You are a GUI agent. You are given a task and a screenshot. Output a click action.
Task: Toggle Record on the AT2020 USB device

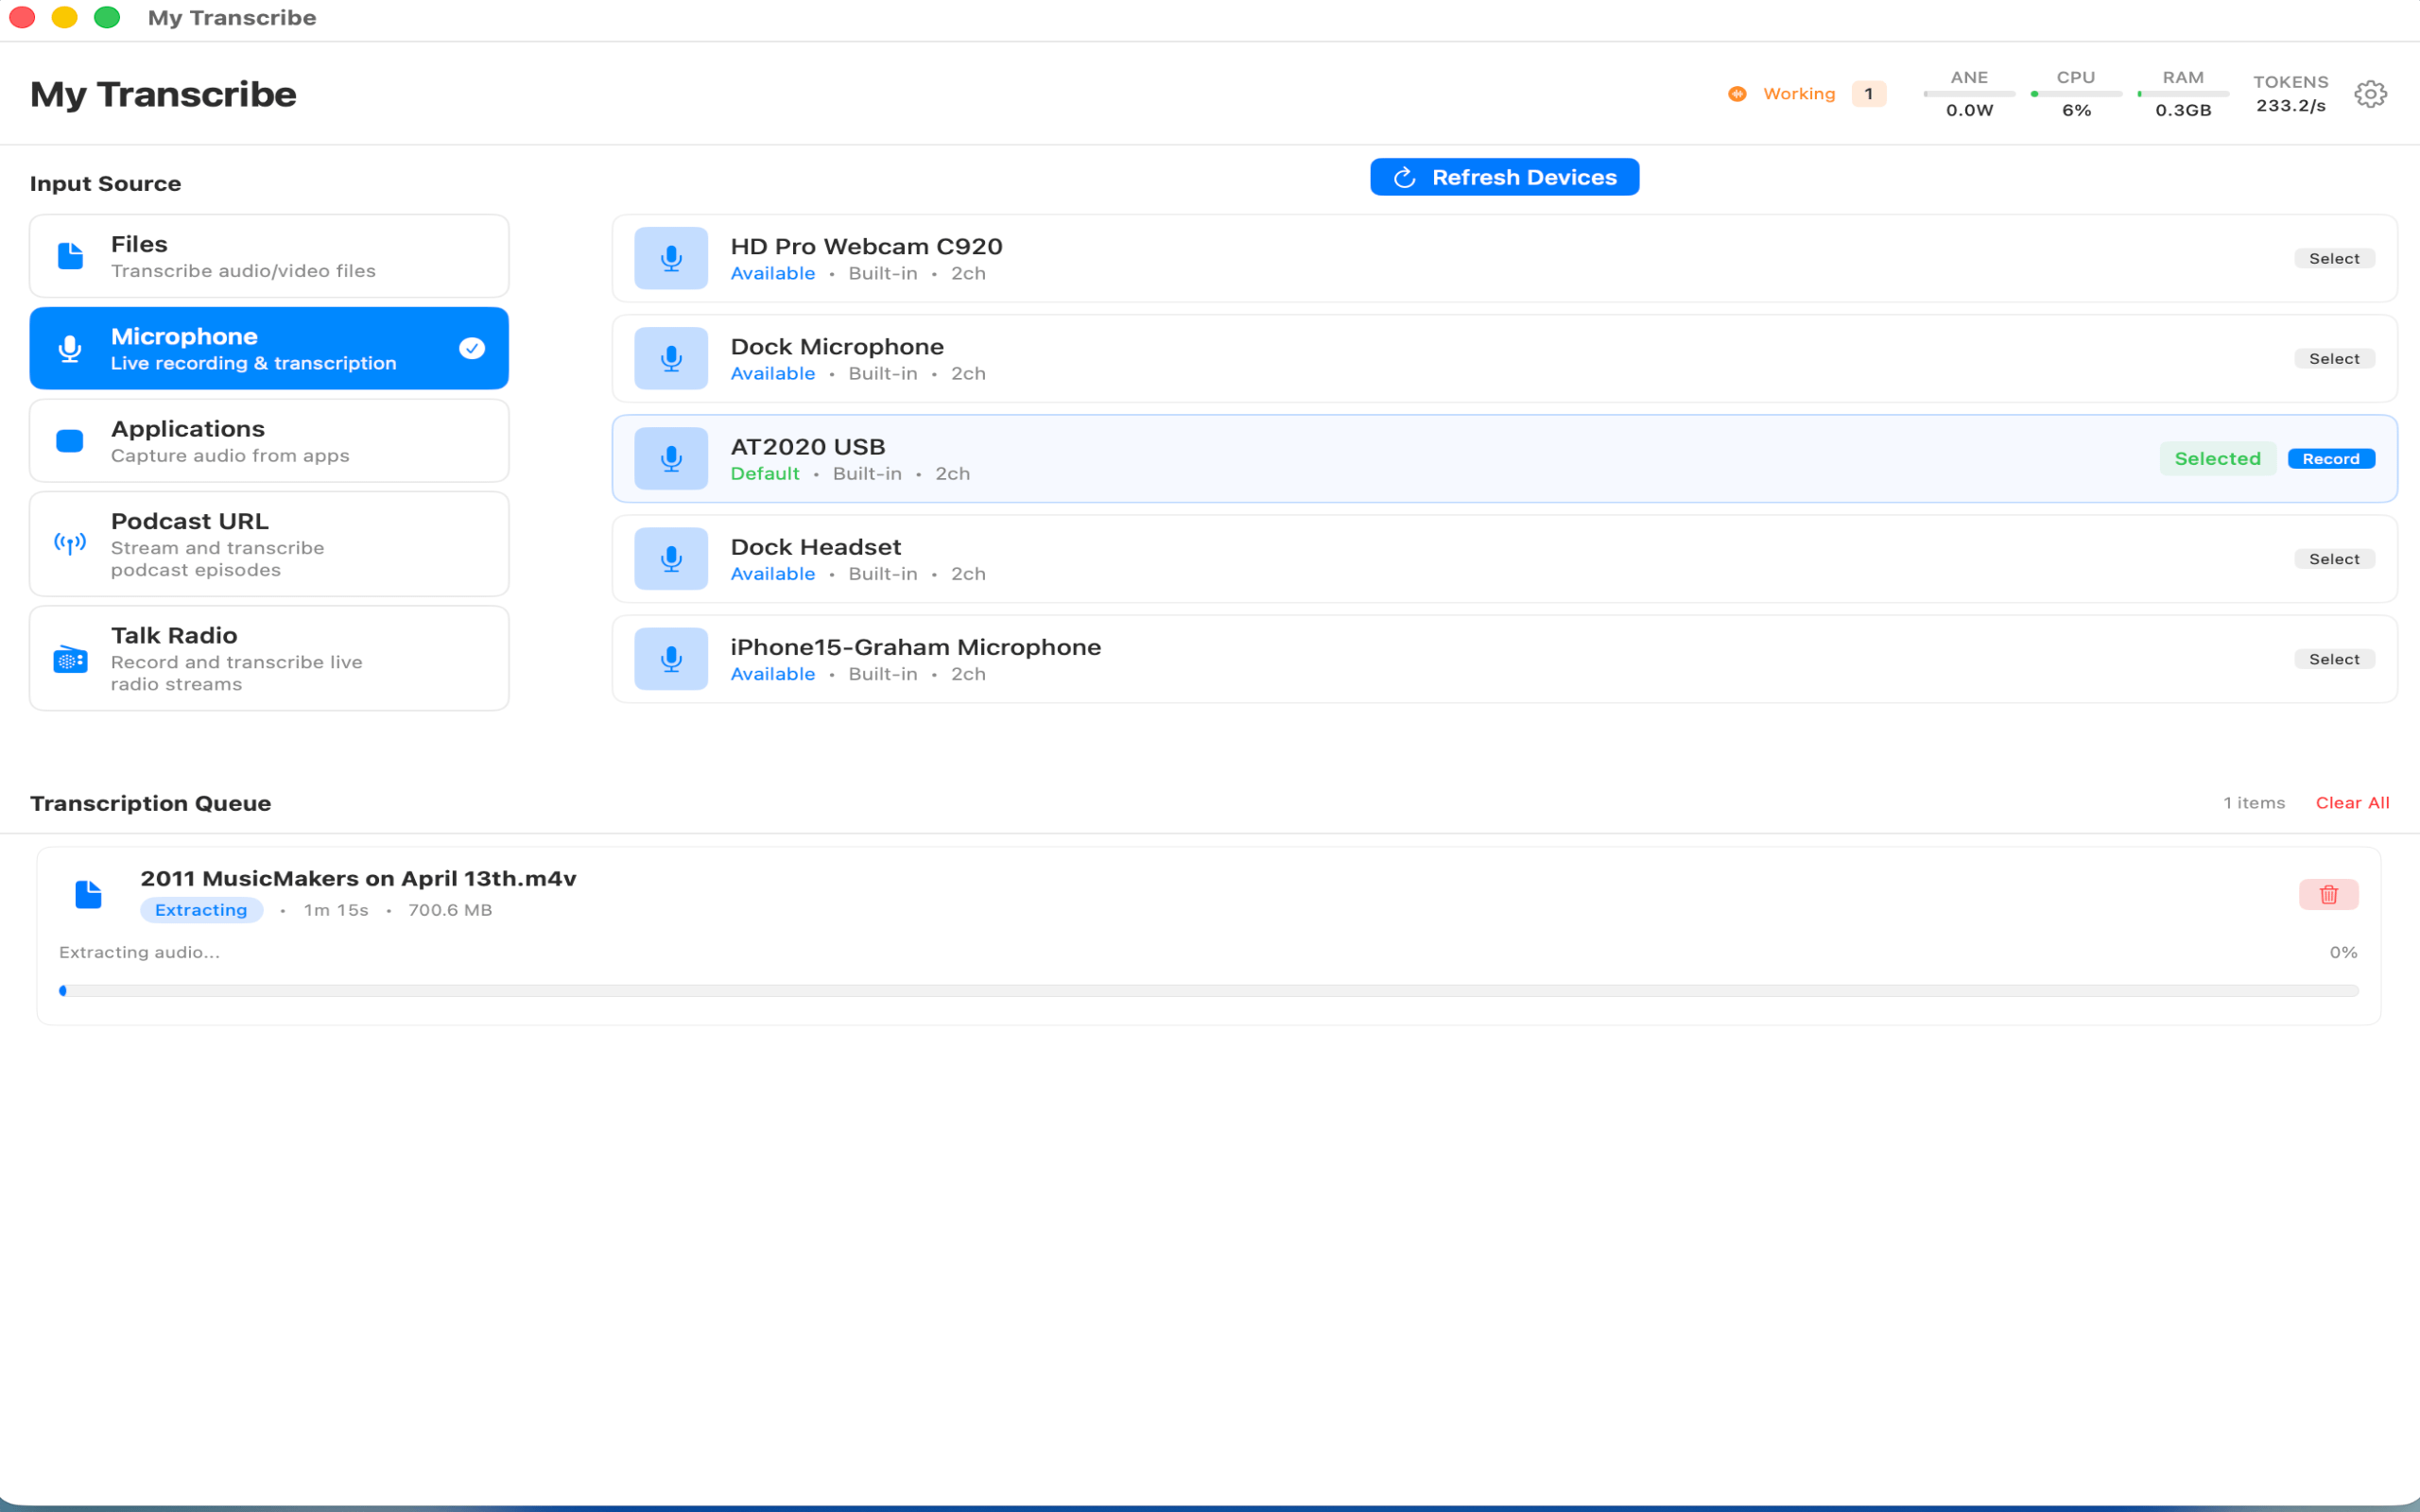pos(2331,458)
